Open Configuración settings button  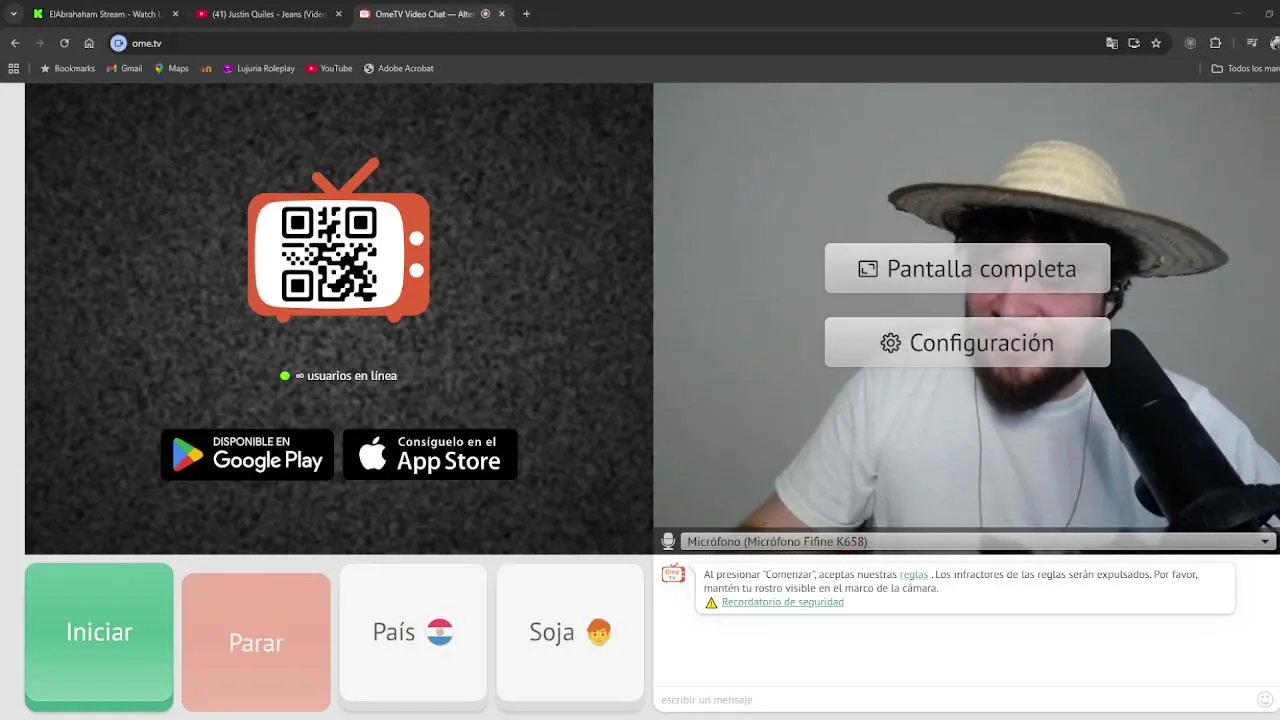coord(967,342)
